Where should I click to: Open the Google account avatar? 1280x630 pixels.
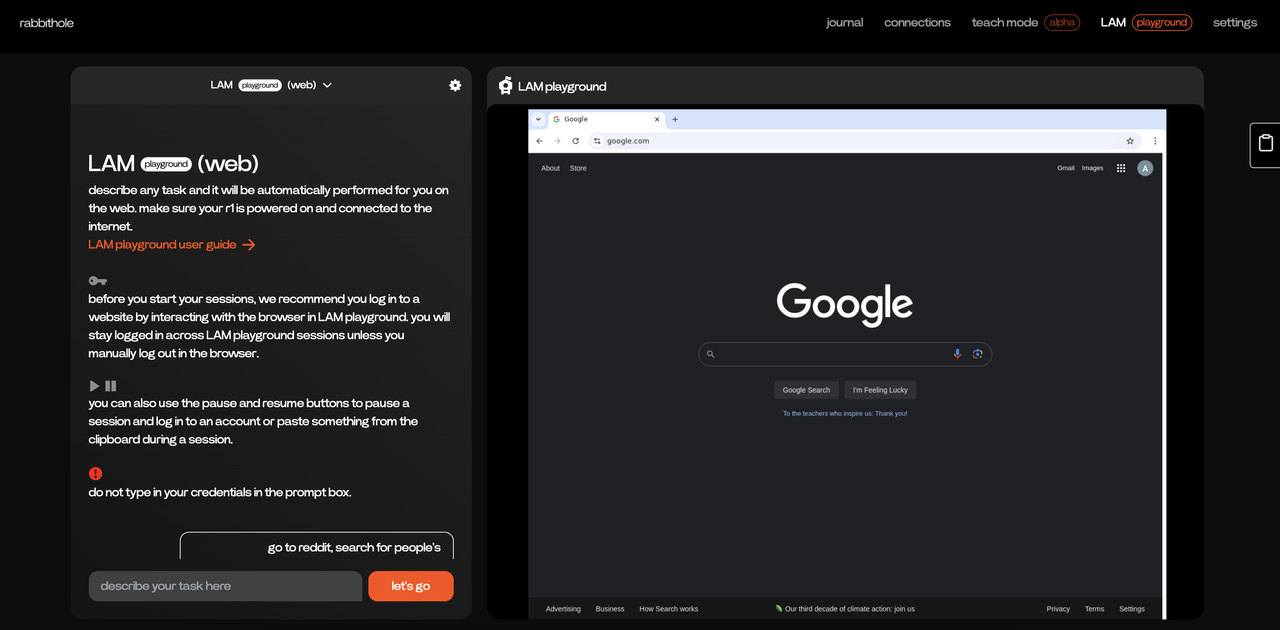tap(1145, 168)
